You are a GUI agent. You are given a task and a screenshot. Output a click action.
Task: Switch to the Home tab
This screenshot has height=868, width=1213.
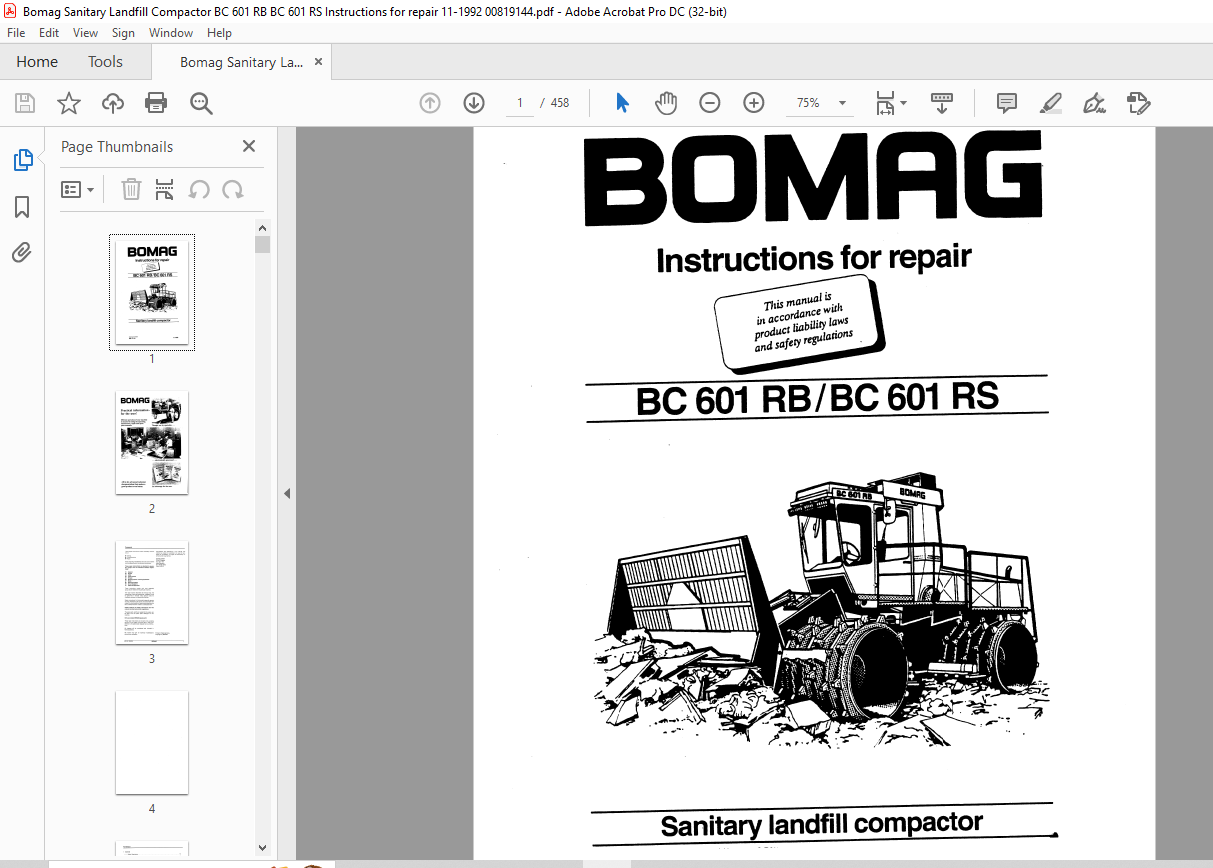tap(37, 62)
